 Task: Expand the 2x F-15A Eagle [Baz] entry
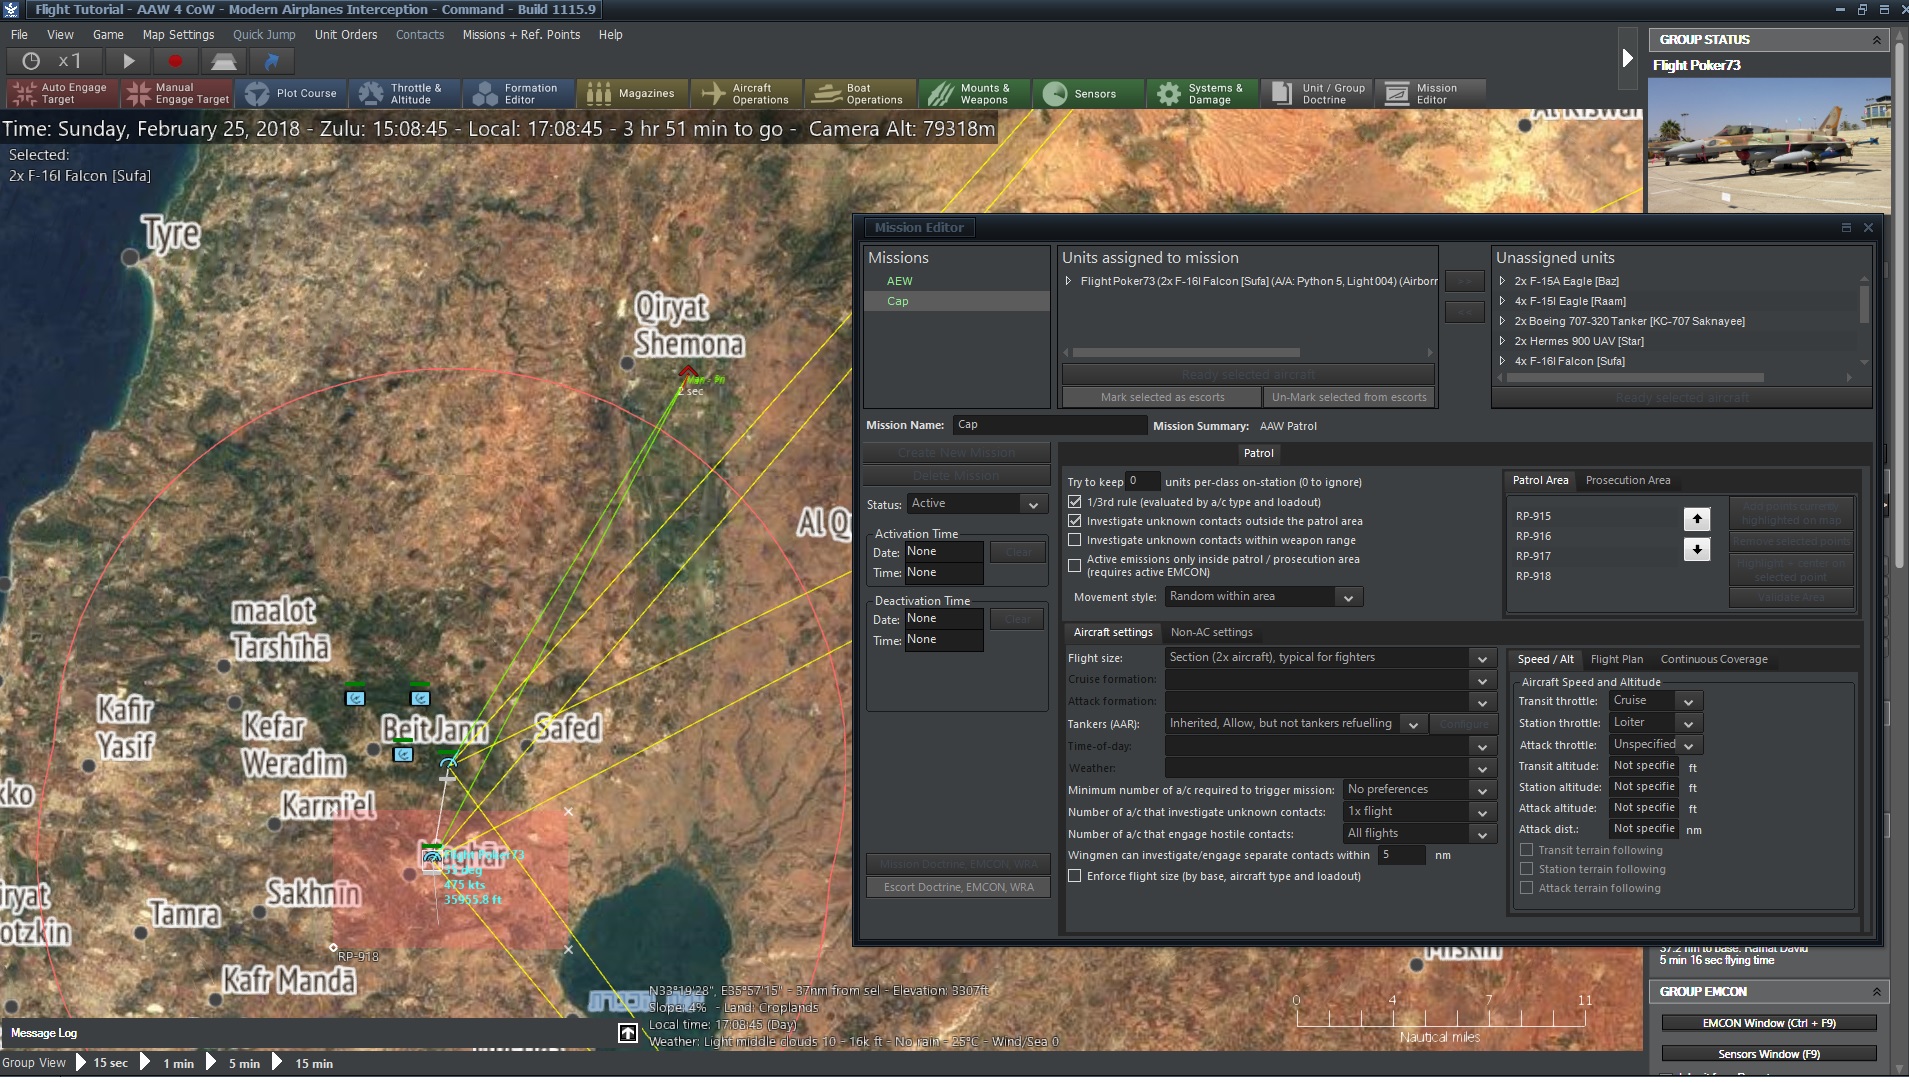click(x=1502, y=281)
